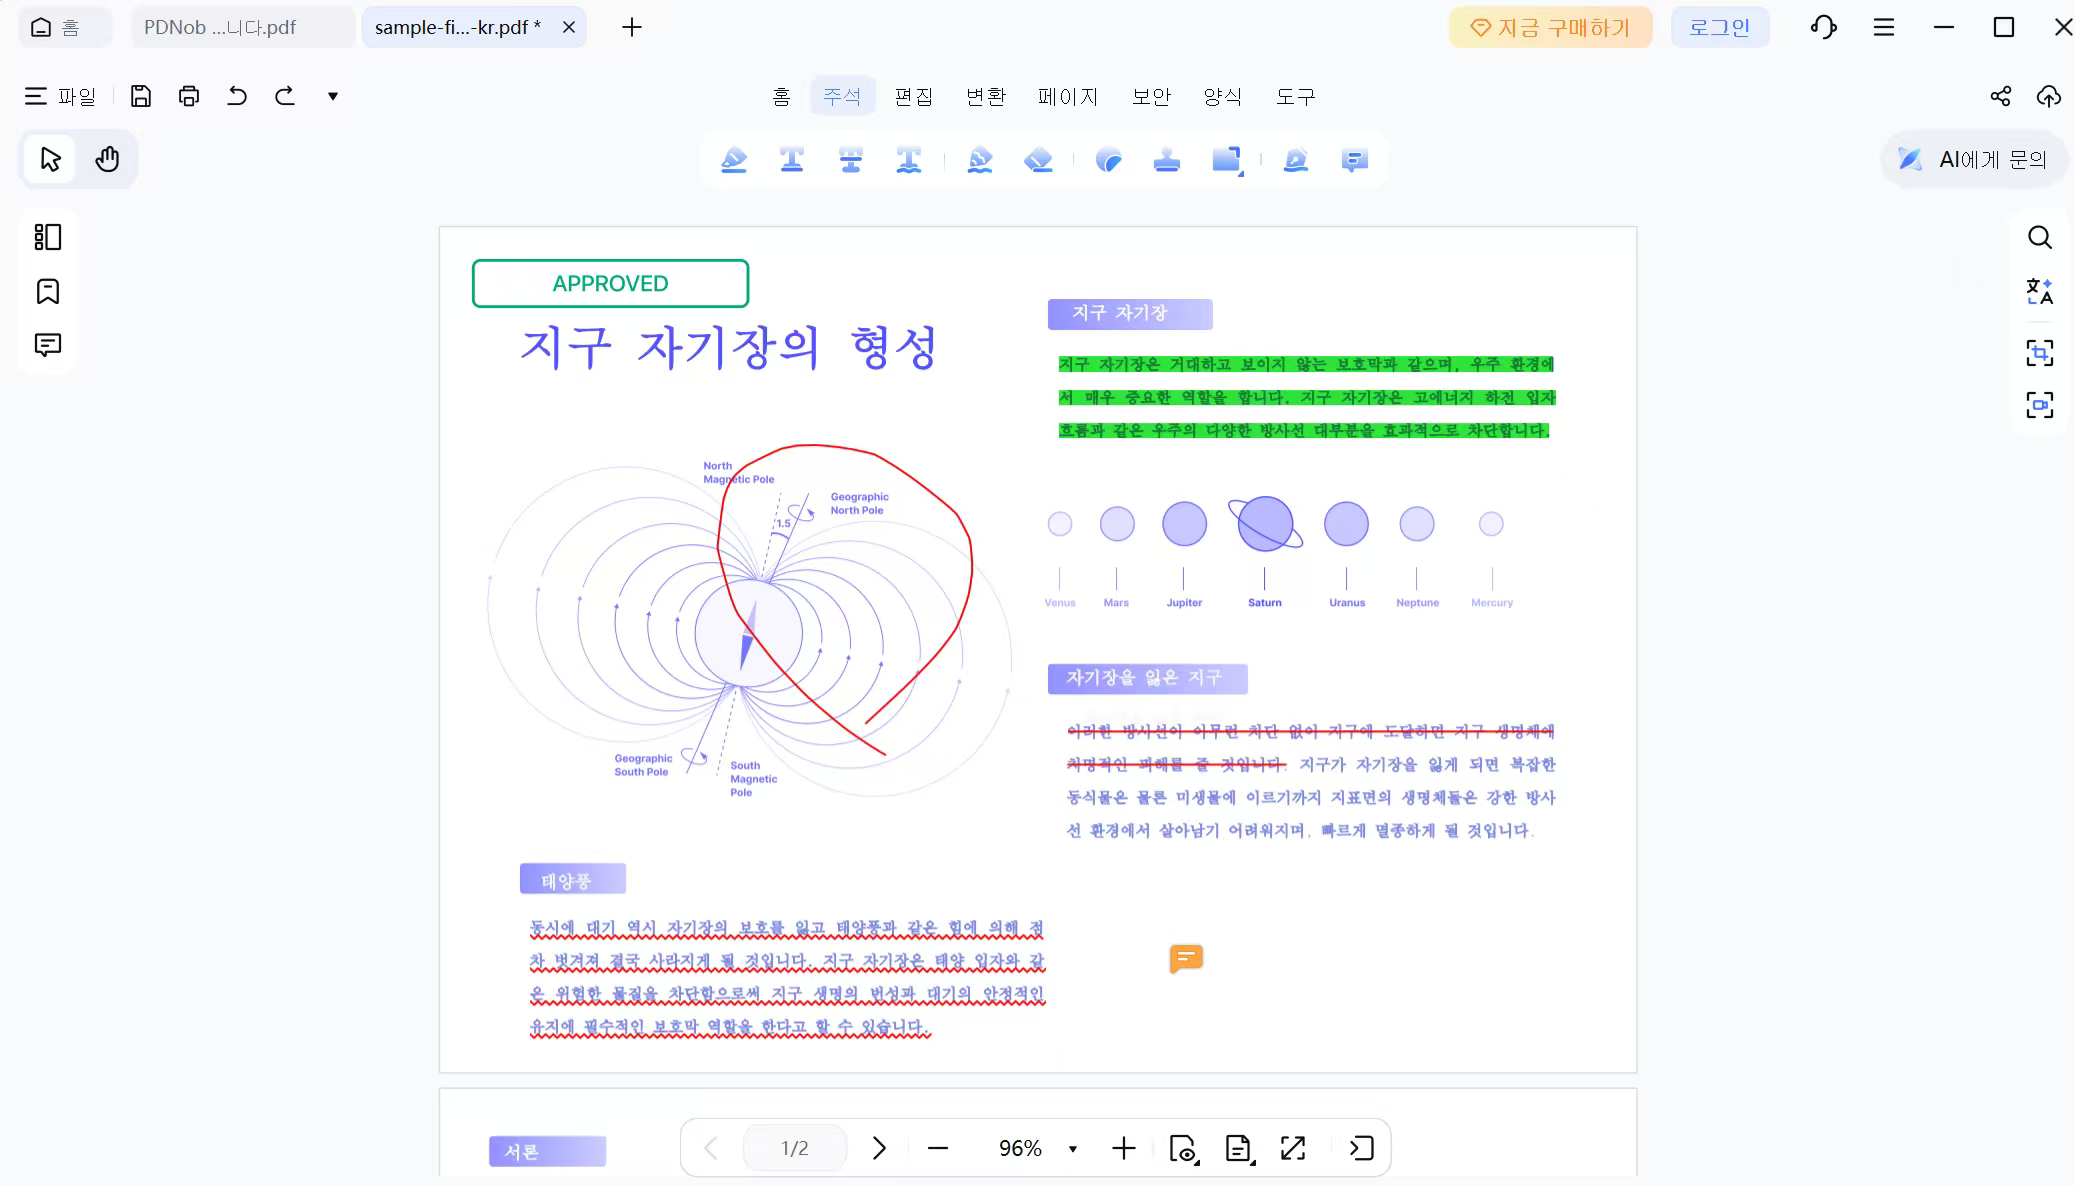
Task: Open the search magnifier on the right
Action: point(2040,237)
